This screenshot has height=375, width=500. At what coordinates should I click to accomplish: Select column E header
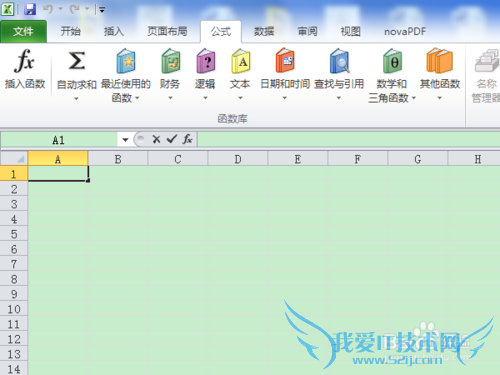coord(298,159)
